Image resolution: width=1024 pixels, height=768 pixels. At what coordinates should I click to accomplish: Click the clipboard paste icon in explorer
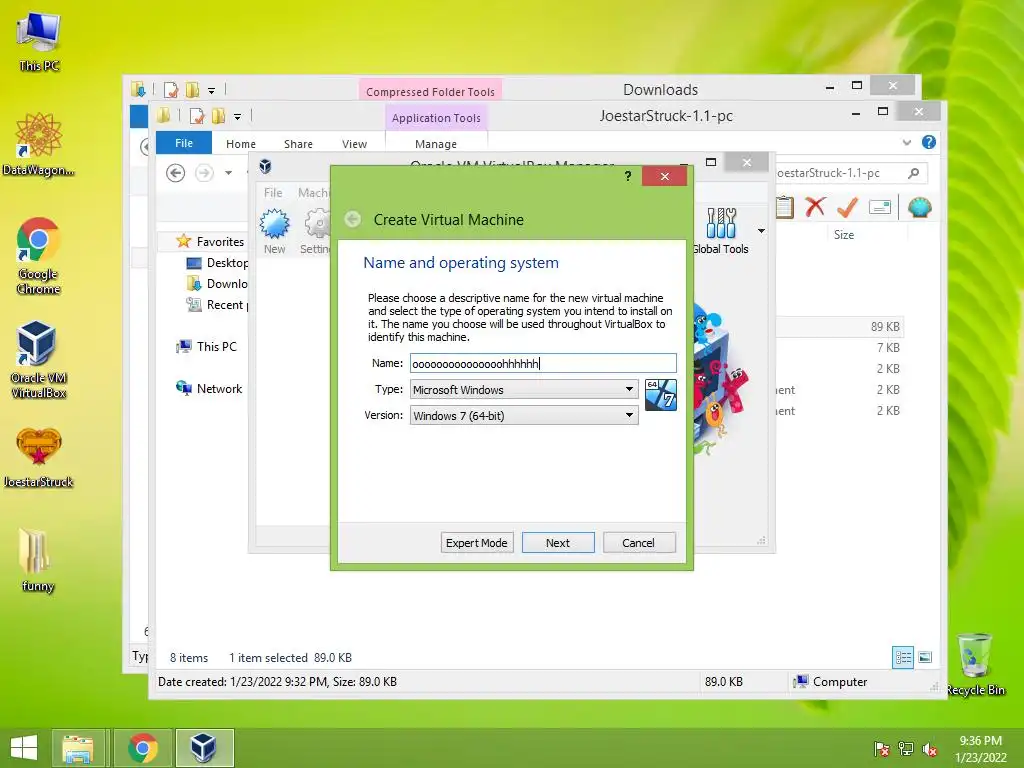[x=785, y=208]
